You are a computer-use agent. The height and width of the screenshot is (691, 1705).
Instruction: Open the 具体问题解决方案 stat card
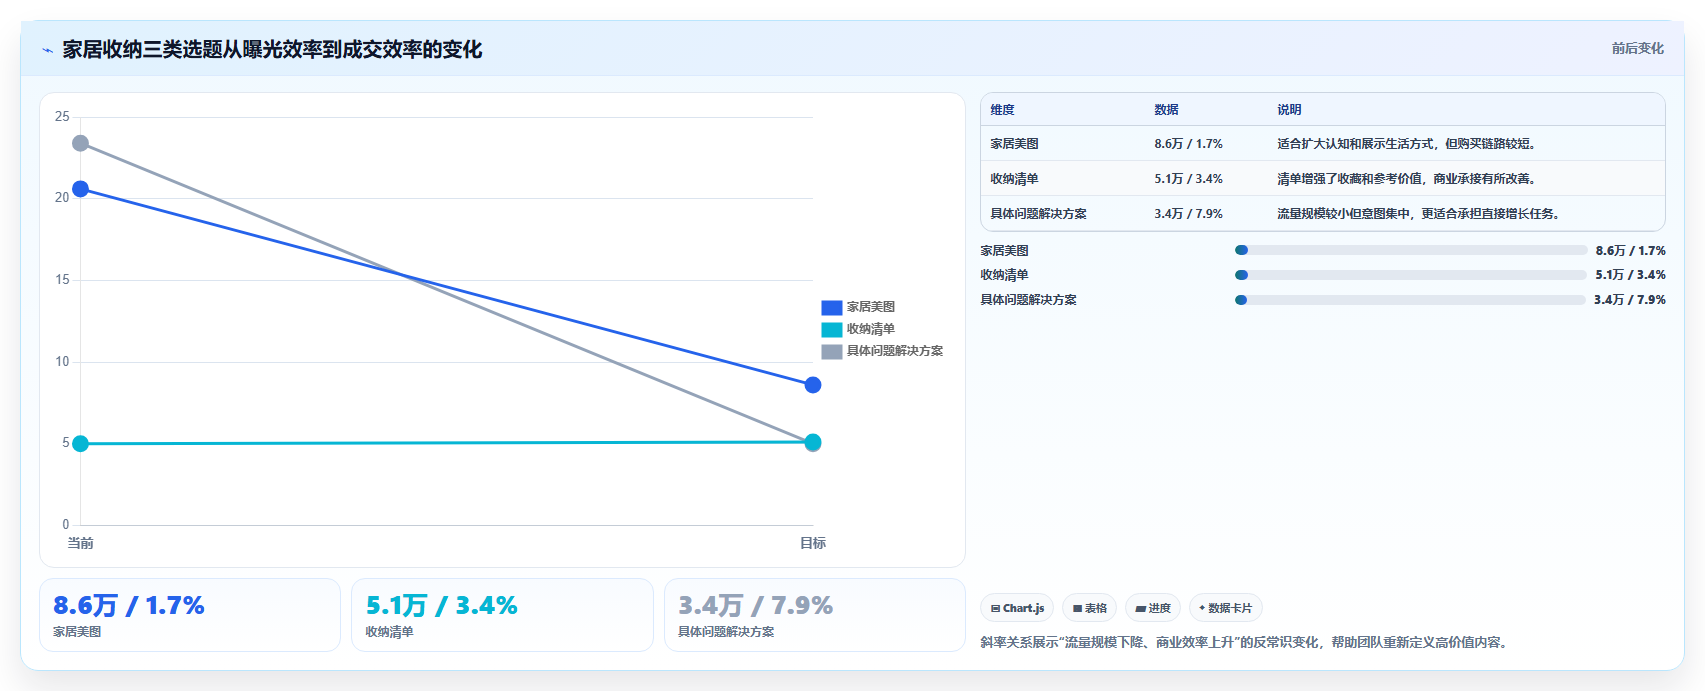tap(815, 615)
